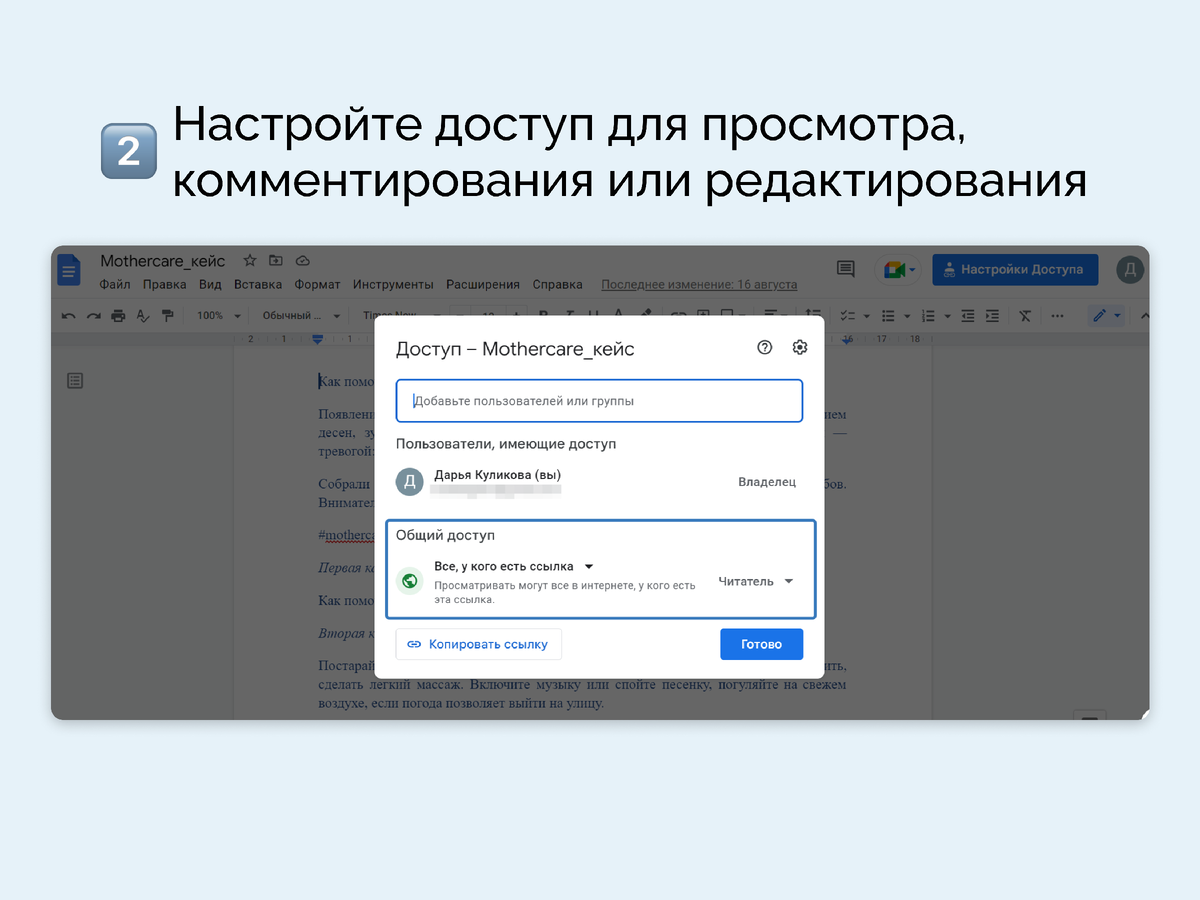Expand the checklist options arrow
Screen dimensions: 1200x900
[x=866, y=316]
